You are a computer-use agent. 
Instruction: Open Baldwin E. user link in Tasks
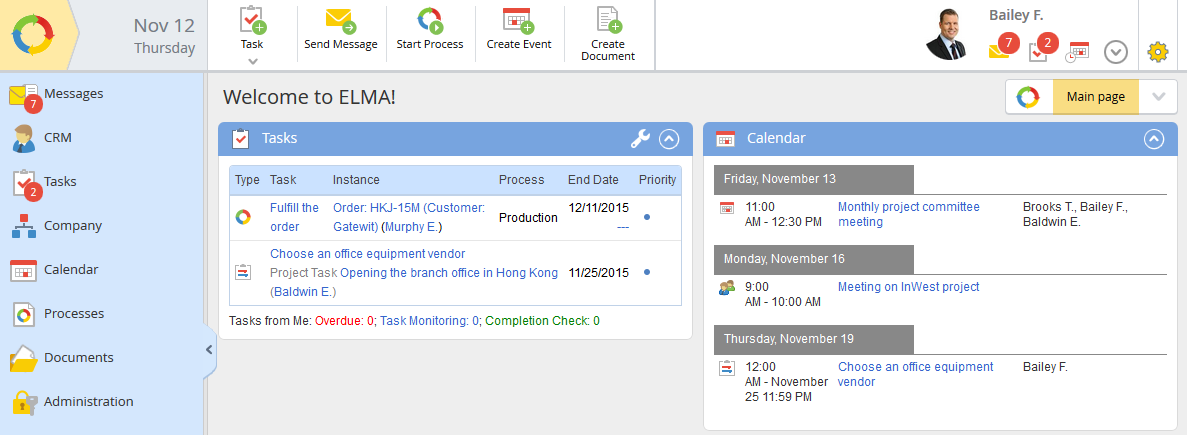(304, 292)
